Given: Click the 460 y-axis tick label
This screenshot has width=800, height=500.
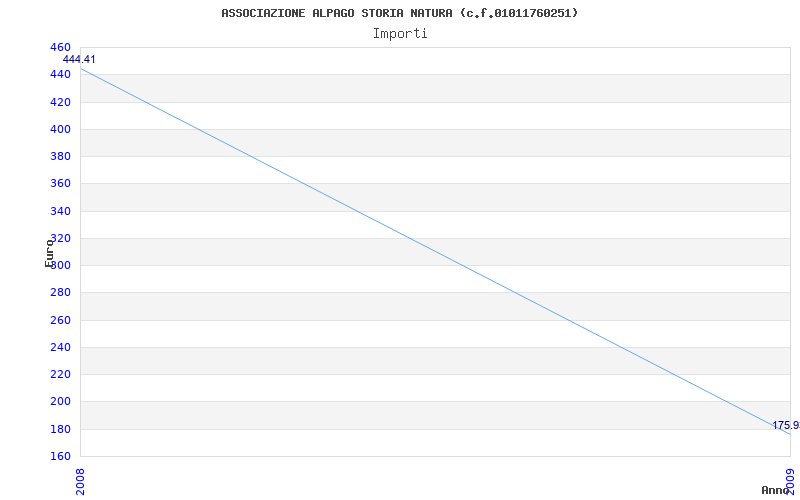Looking at the screenshot, I should point(60,47).
